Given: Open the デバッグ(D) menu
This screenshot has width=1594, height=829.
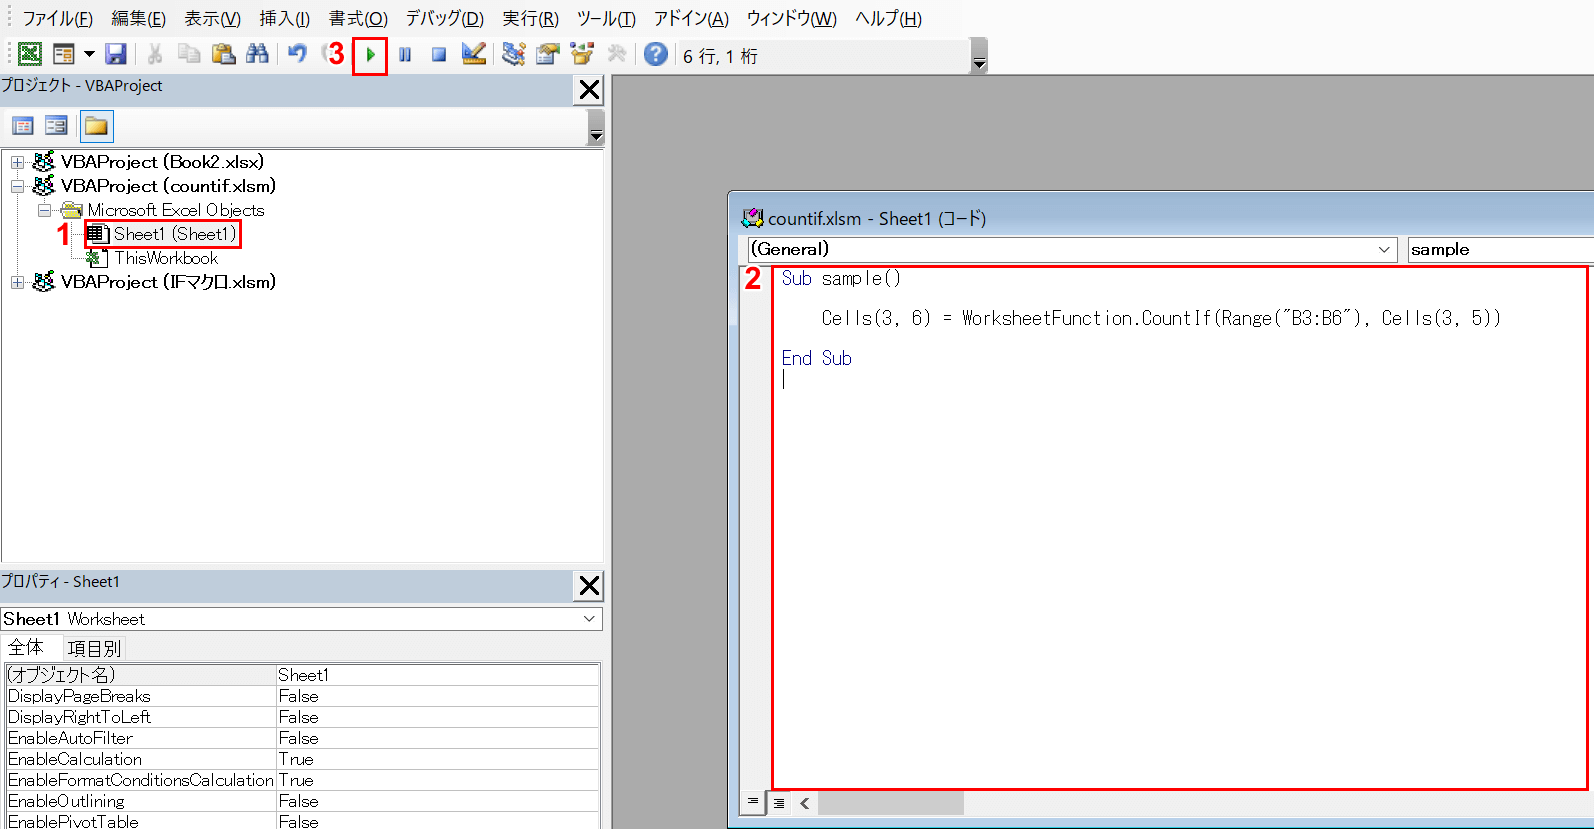Looking at the screenshot, I should (x=444, y=18).
